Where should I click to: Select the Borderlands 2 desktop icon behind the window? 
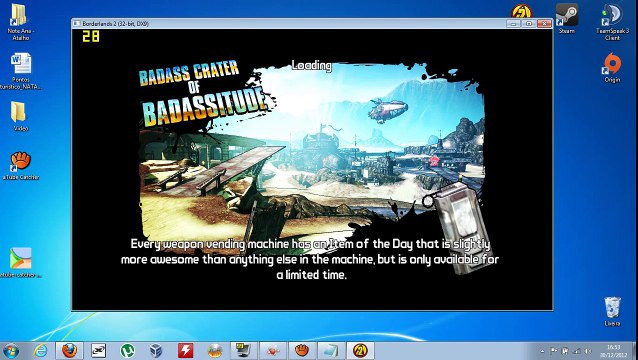pos(522,11)
